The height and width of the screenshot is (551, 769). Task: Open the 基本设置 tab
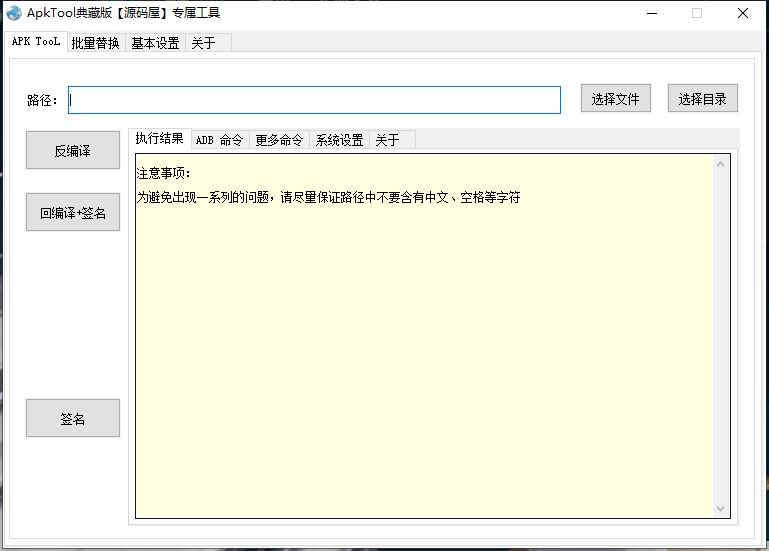click(x=155, y=43)
